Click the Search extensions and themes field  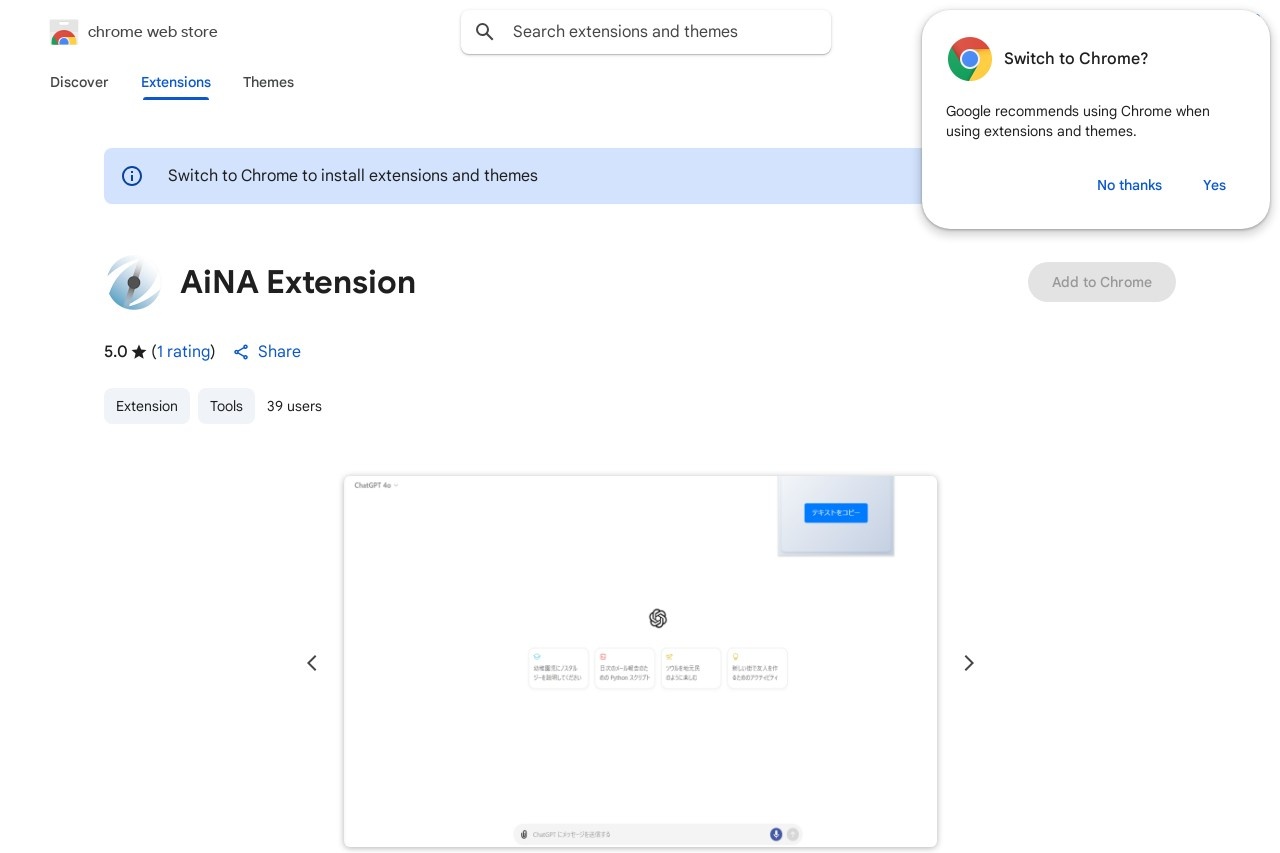point(646,32)
